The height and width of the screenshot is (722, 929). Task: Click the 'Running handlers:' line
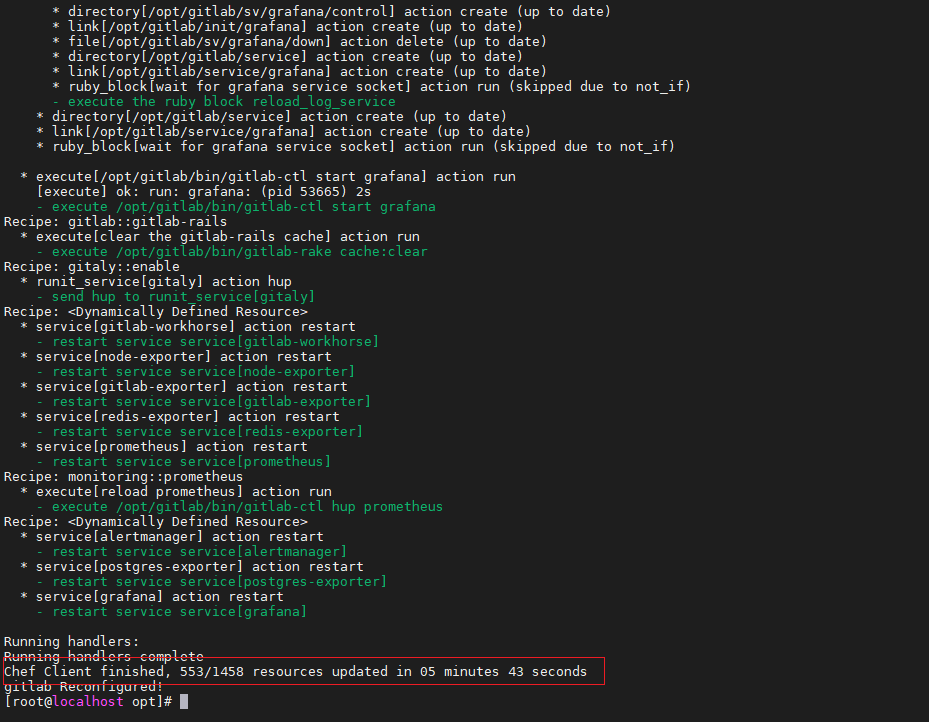click(x=71, y=641)
